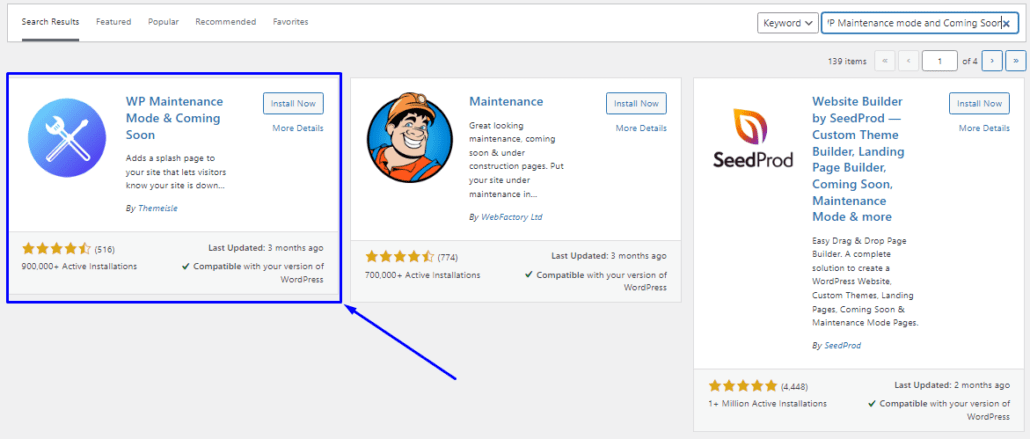Click the Maintenance plugin star rating
1030x439 pixels.
tap(399, 256)
